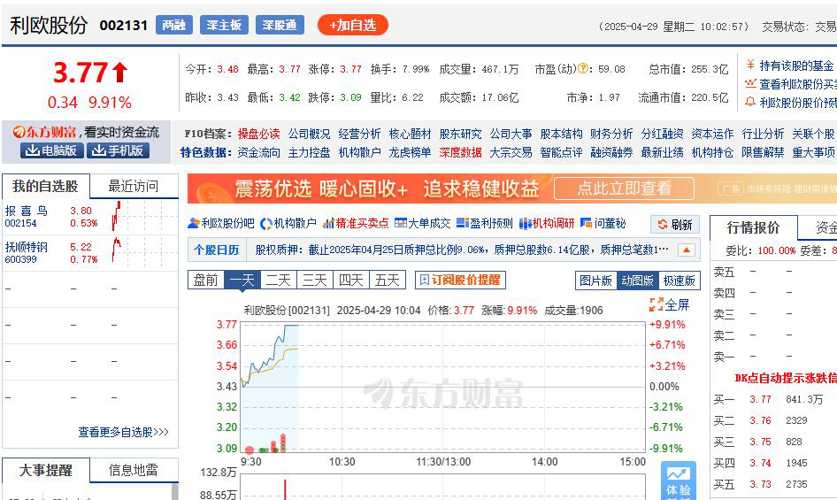Open 资金流向 feature data
The width and height of the screenshot is (837, 500).
tap(258, 153)
